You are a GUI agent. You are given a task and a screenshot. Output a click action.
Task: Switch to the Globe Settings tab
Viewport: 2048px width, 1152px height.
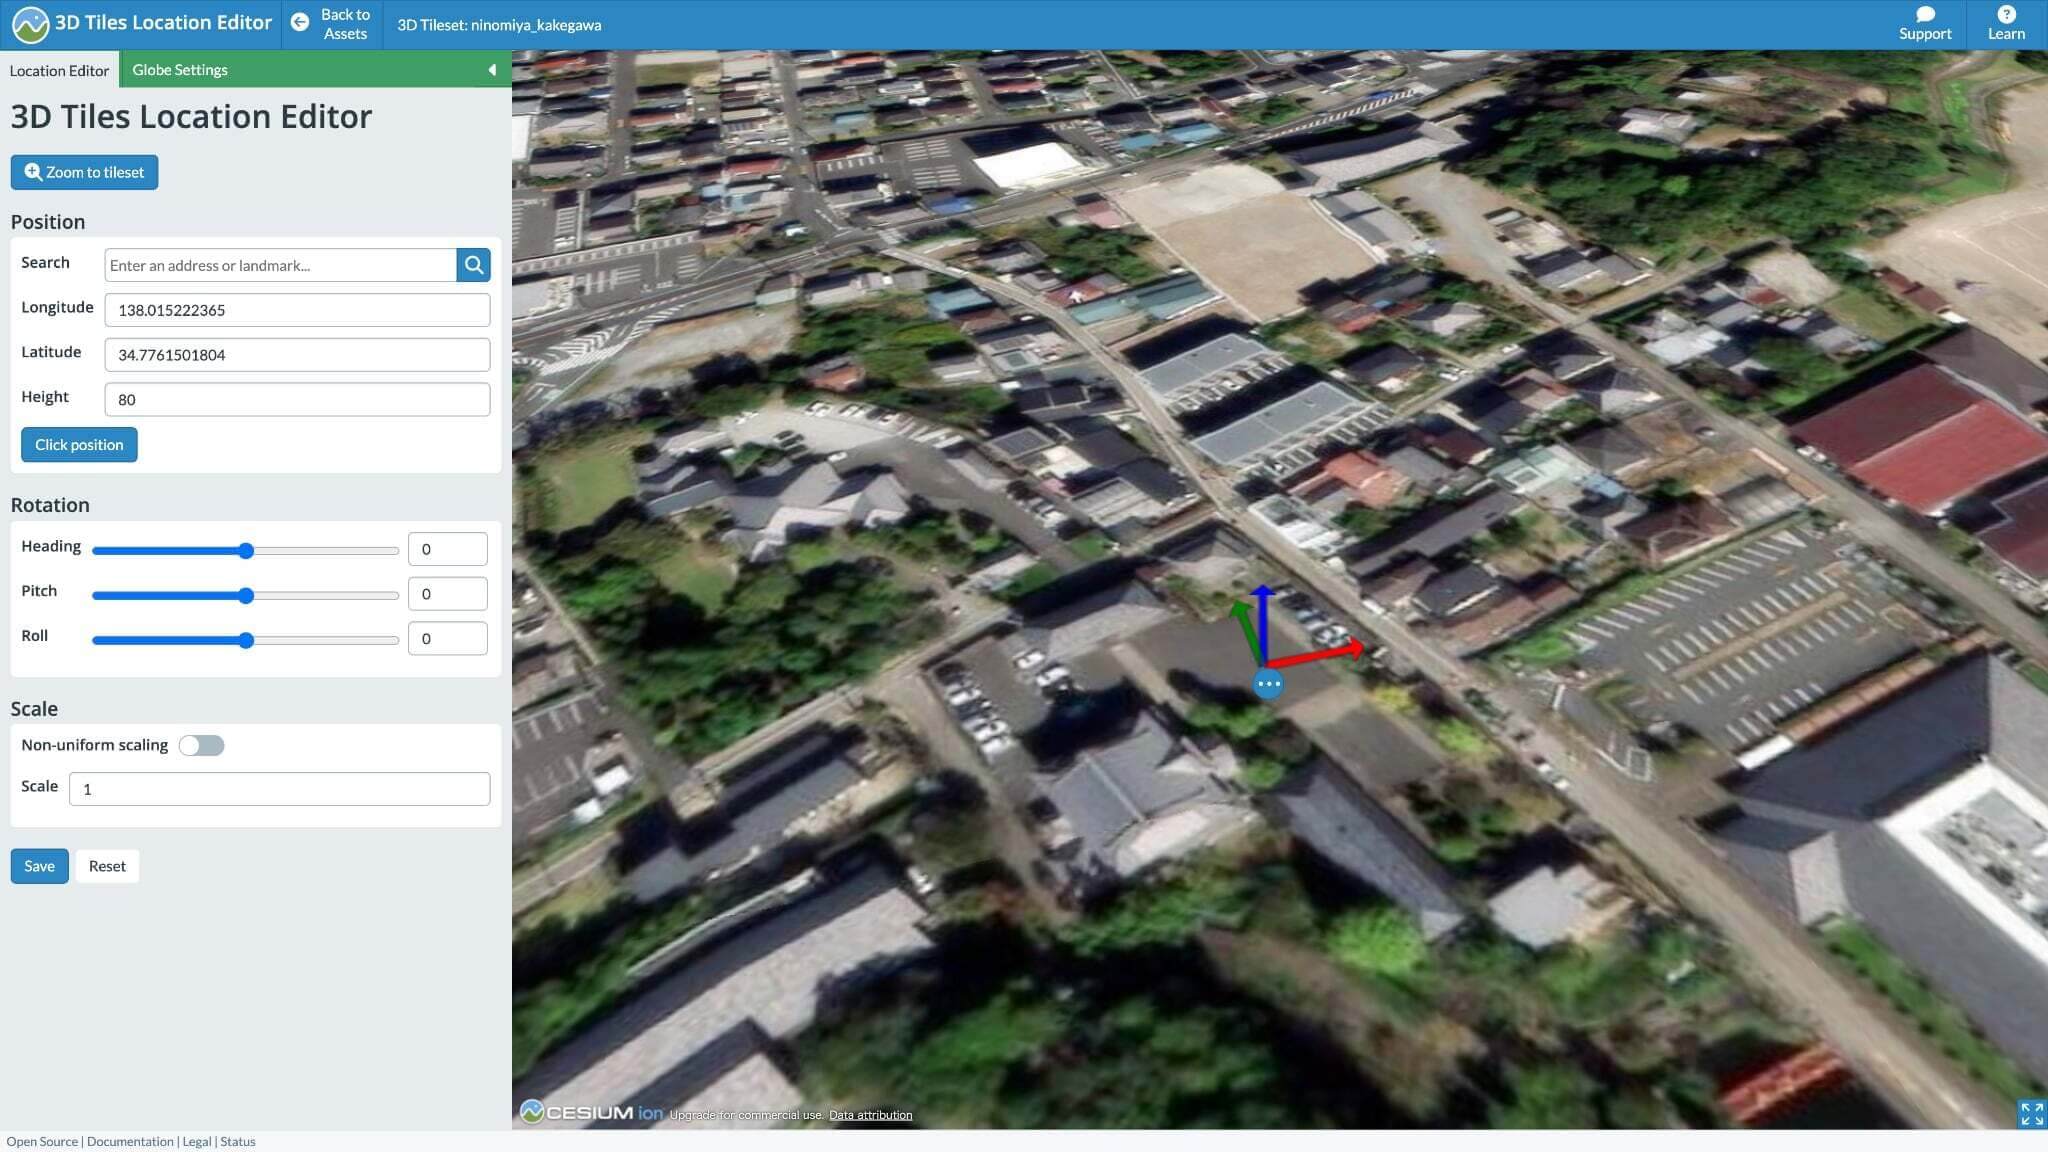tap(180, 70)
